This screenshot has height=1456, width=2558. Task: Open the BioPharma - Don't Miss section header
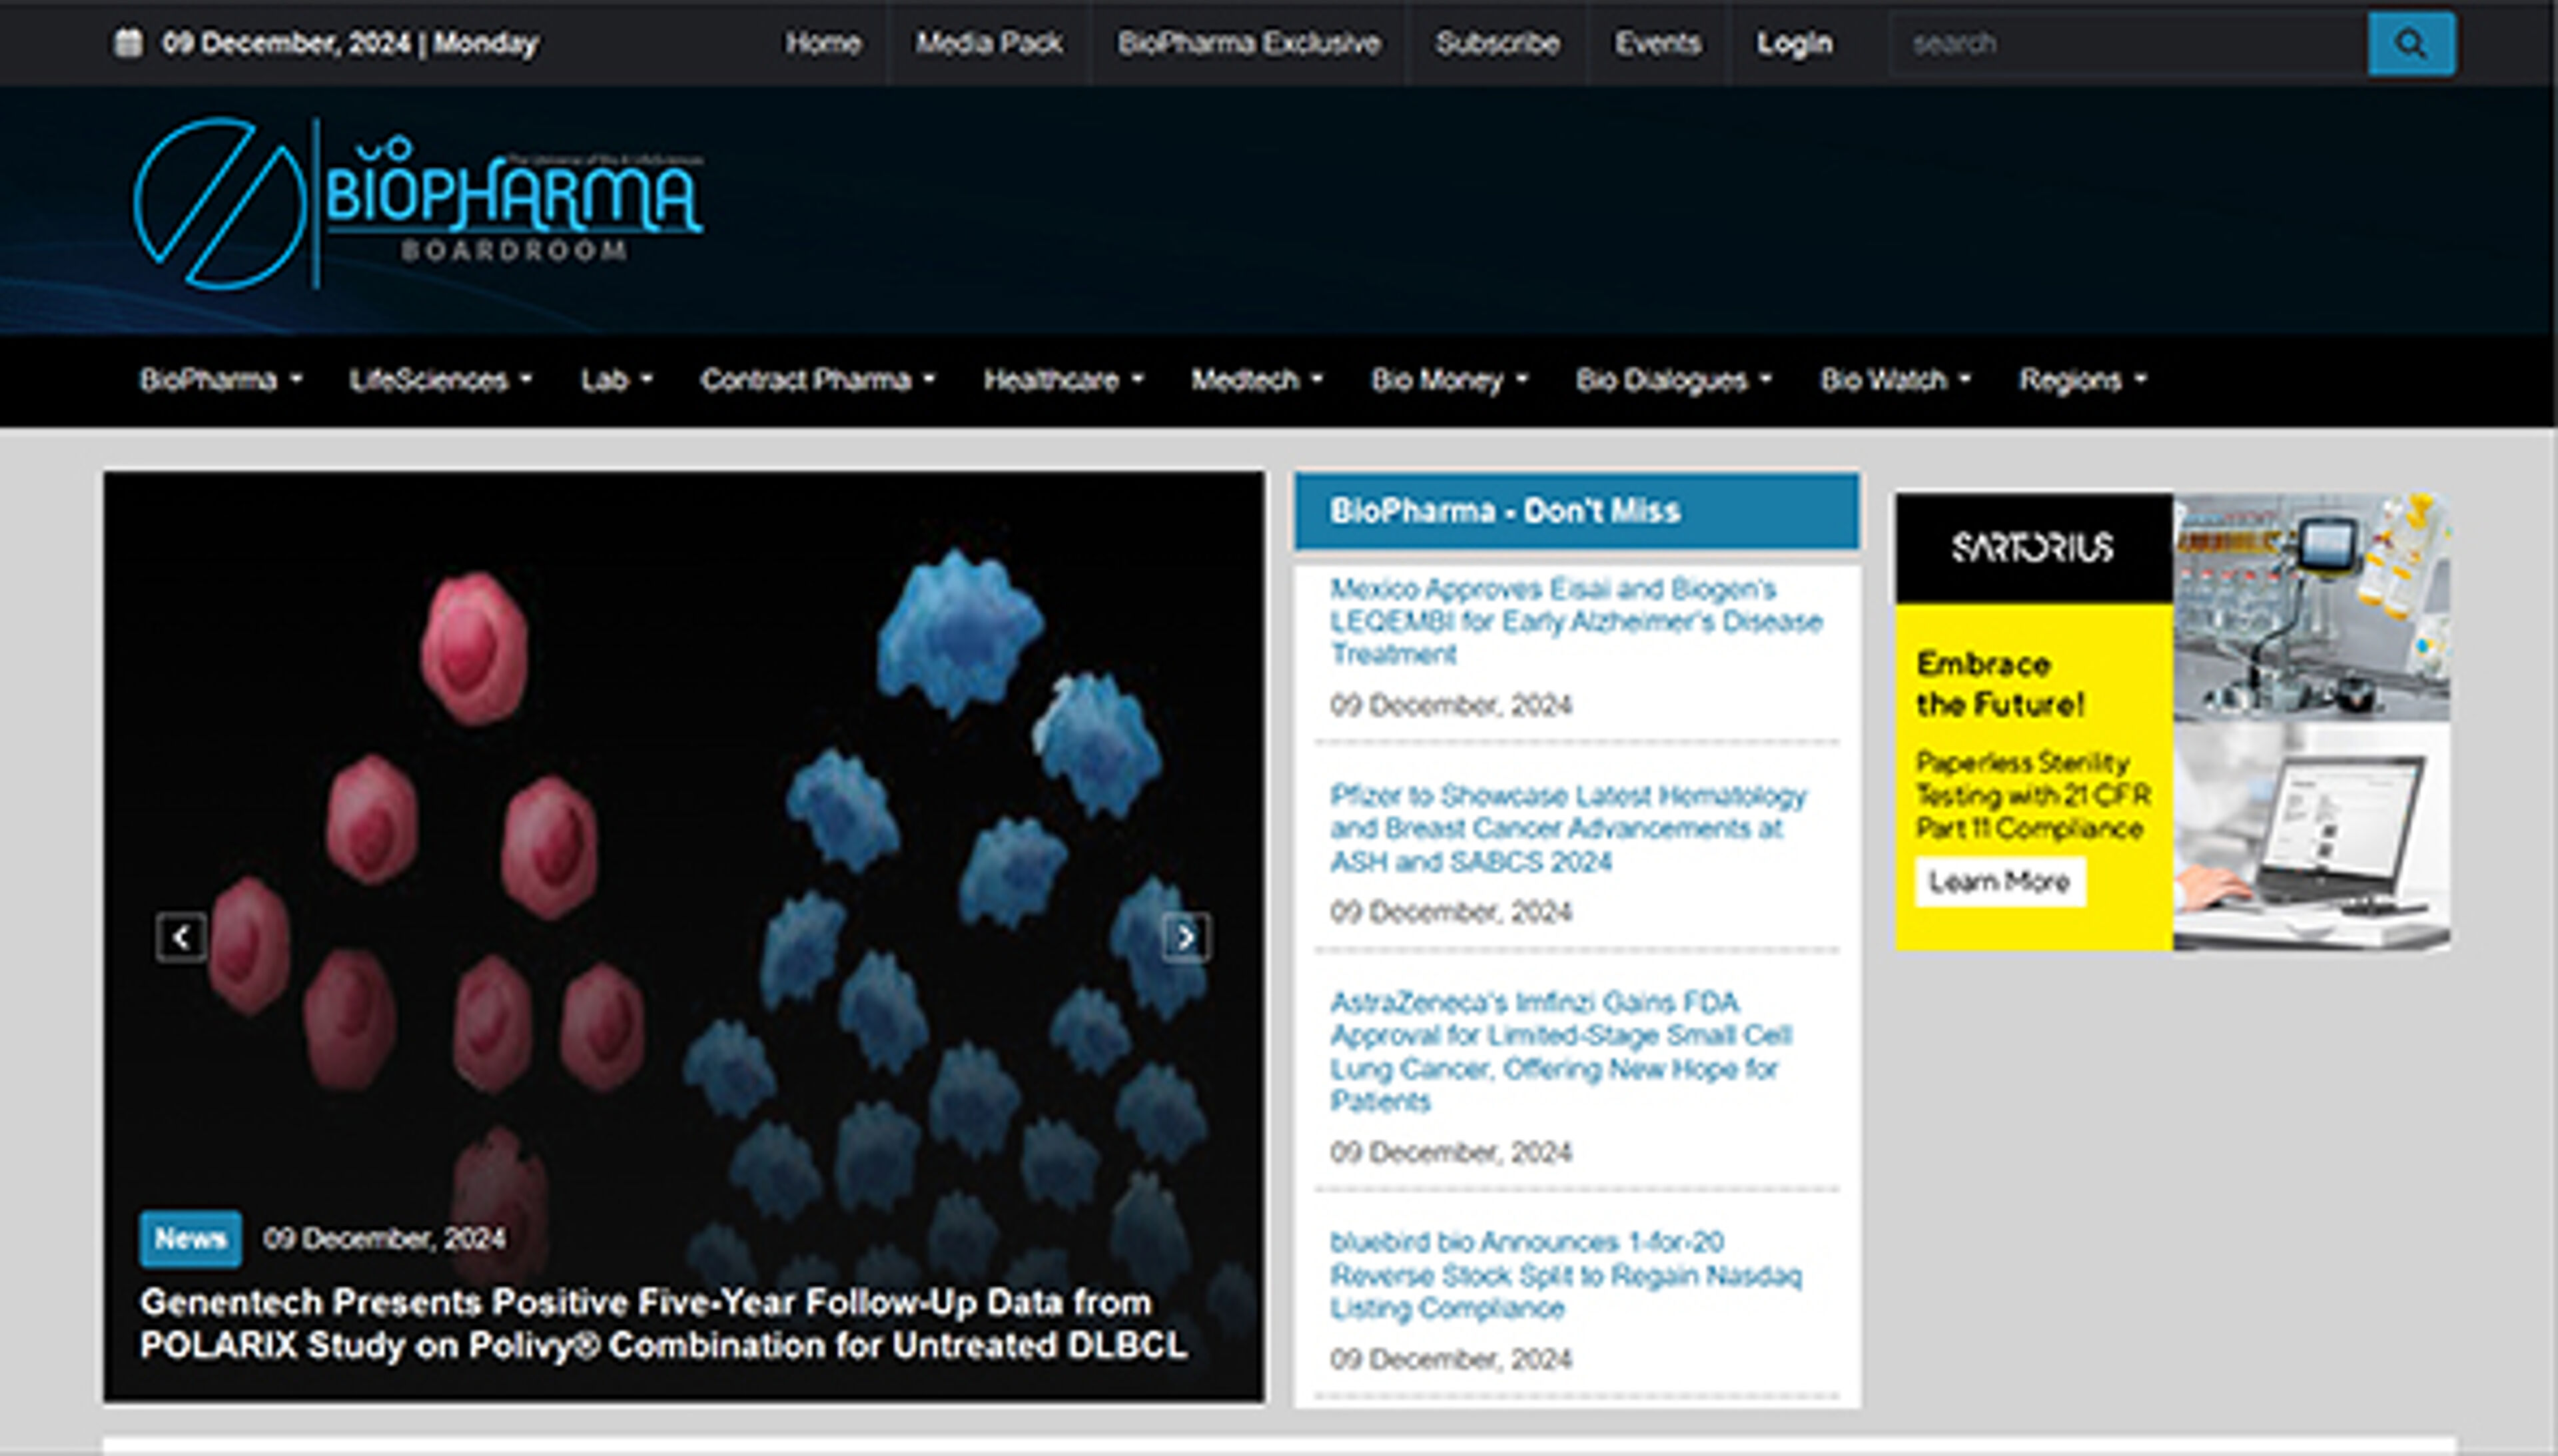[1504, 510]
